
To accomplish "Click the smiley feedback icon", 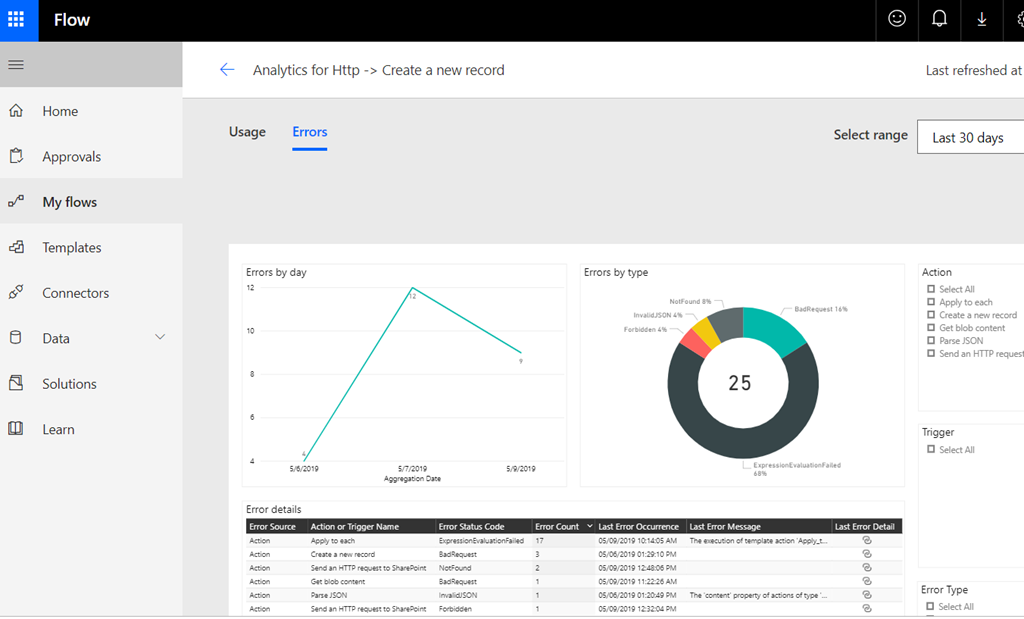I will click(897, 19).
